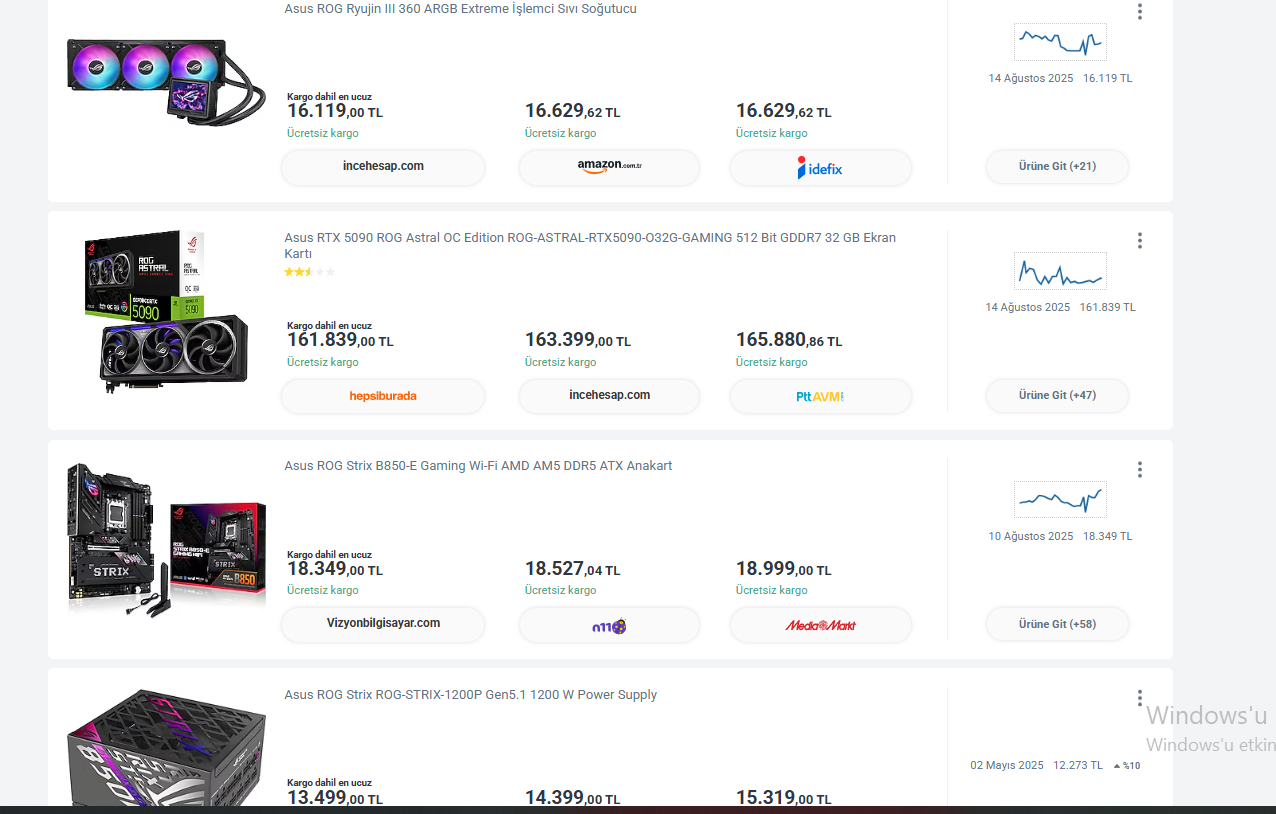
Task: Click the price history chart for RTX 5090
Action: [1060, 271]
